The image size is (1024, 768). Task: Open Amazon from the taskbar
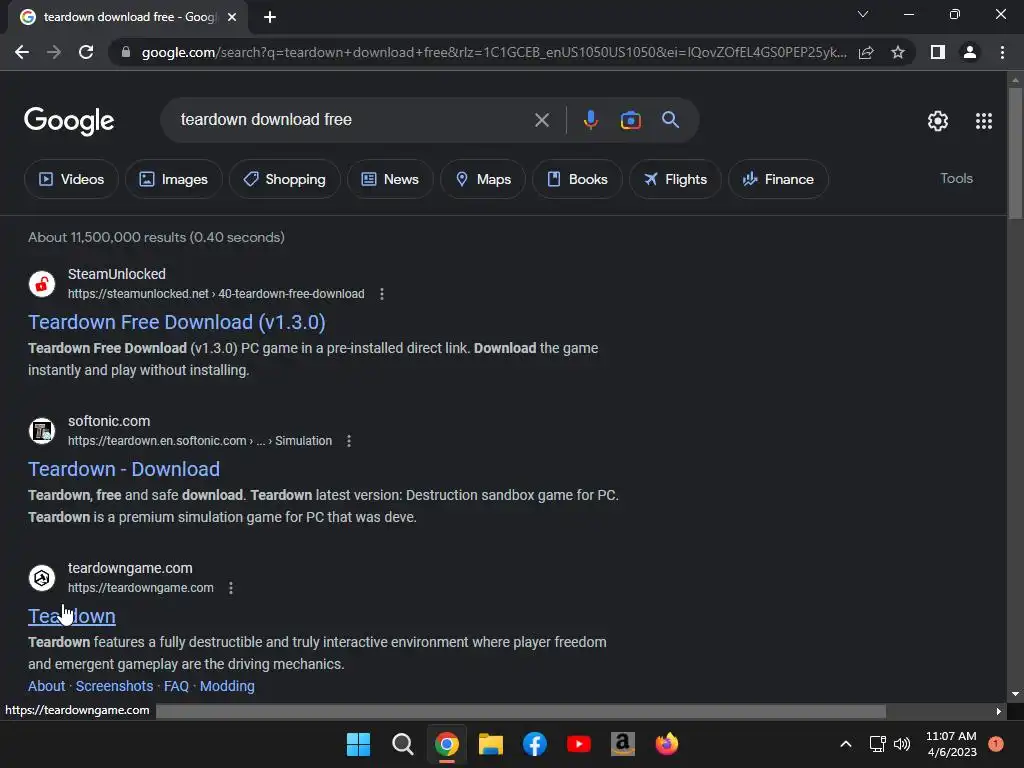[622, 744]
